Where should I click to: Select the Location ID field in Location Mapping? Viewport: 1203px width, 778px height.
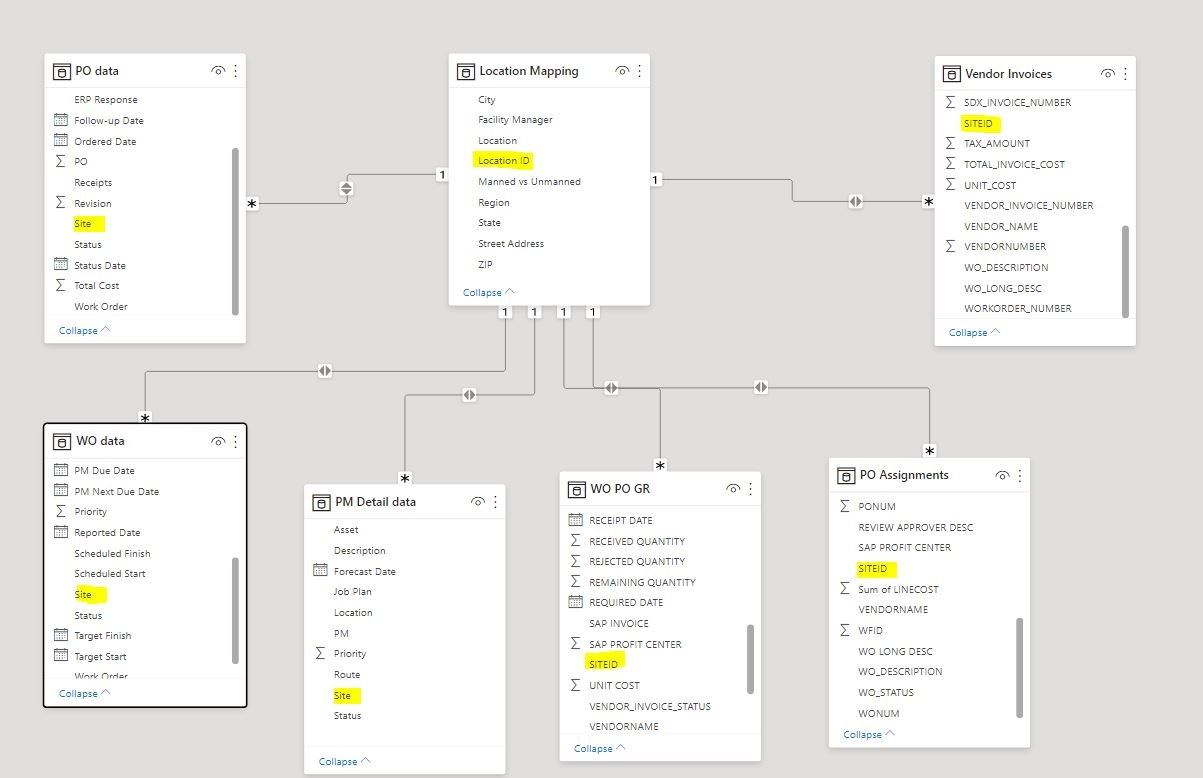pos(505,160)
